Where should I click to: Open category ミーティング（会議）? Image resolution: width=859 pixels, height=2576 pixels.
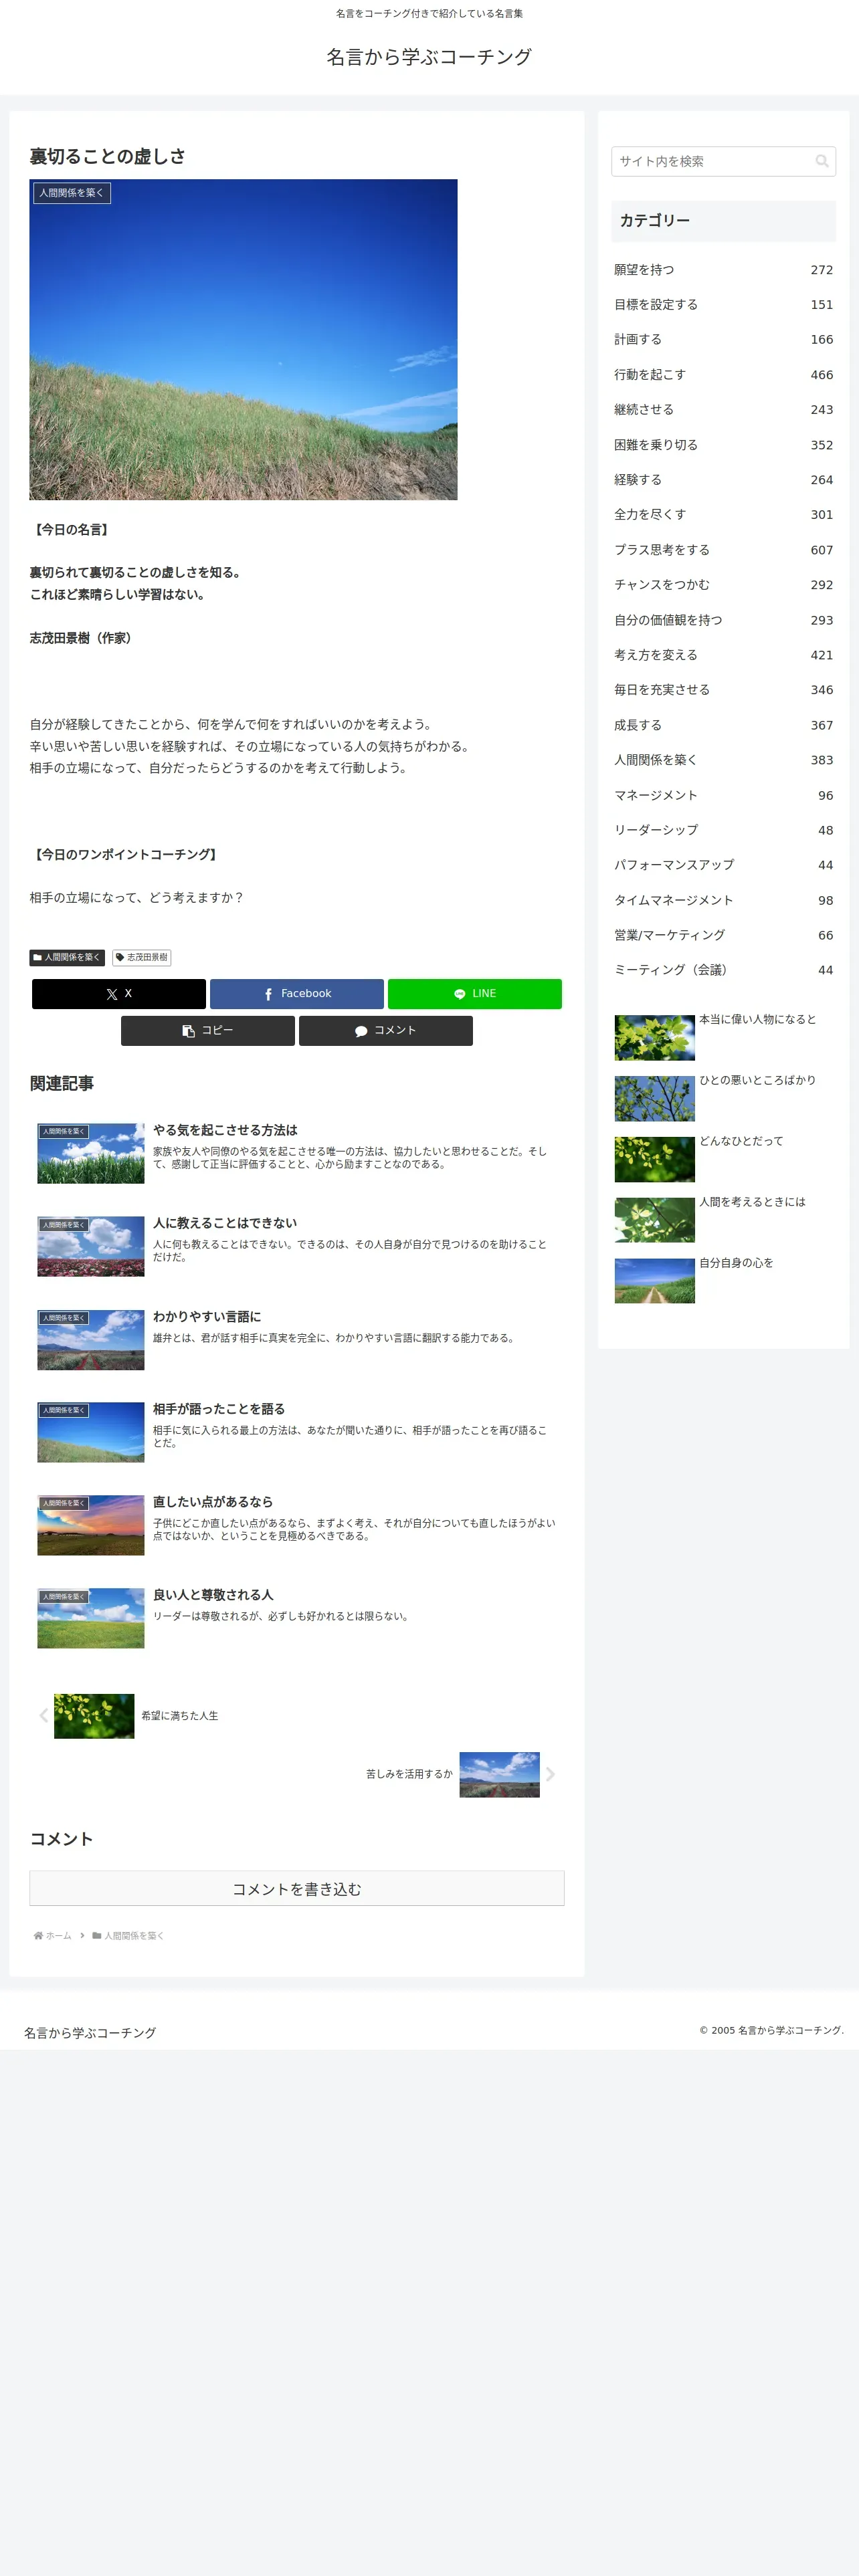pyautogui.click(x=723, y=970)
